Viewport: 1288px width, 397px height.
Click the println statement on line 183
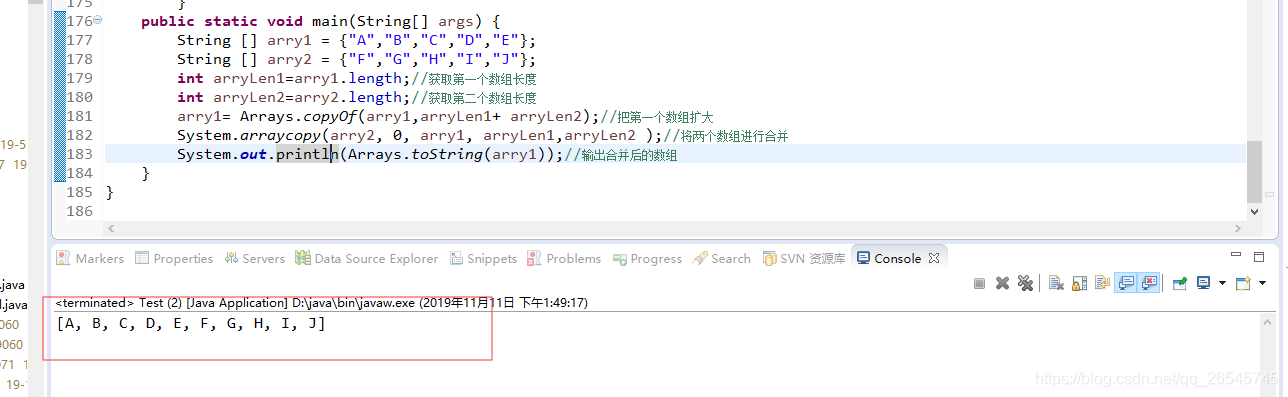pos(371,154)
